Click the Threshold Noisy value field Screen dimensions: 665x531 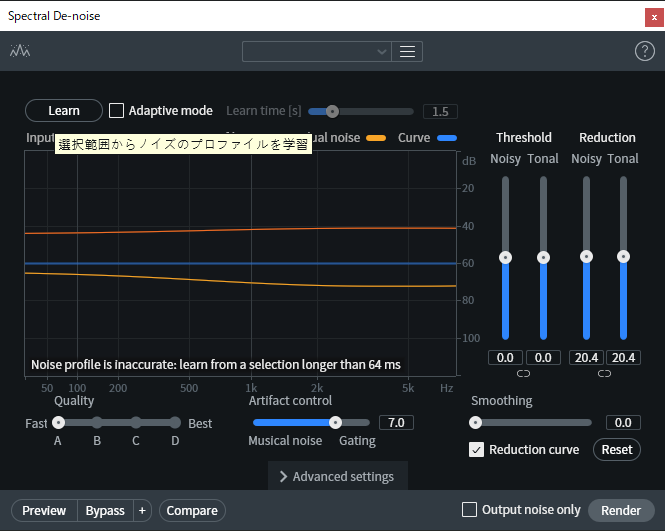coord(506,358)
